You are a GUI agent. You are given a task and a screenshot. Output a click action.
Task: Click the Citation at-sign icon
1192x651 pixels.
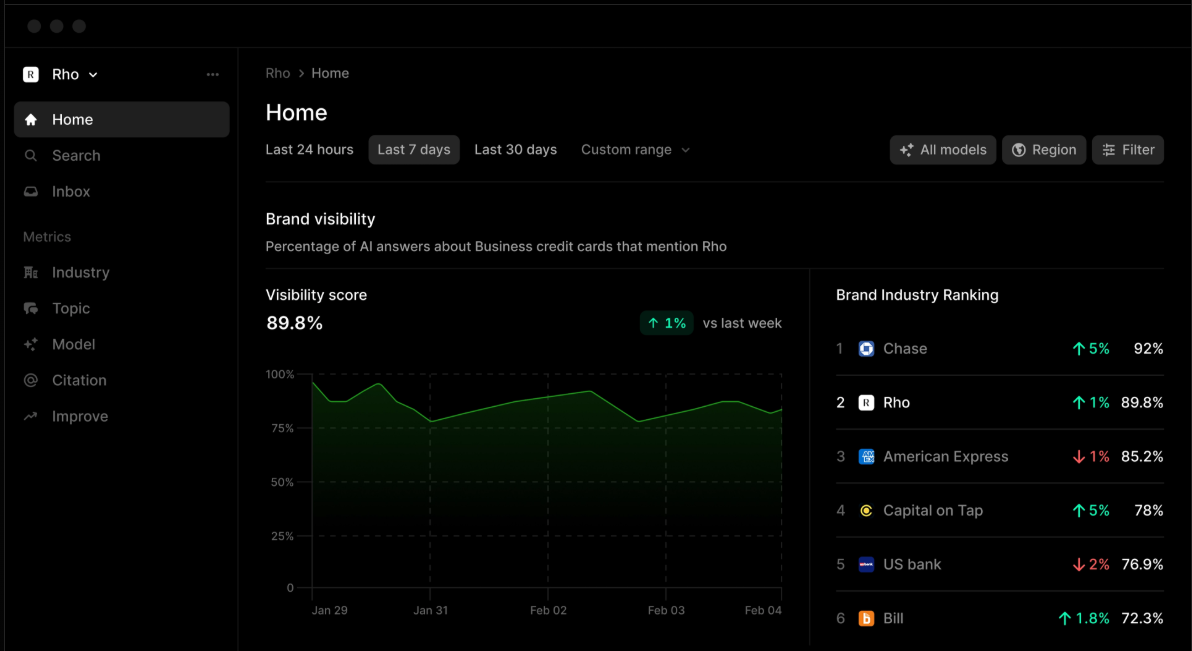[x=31, y=381]
